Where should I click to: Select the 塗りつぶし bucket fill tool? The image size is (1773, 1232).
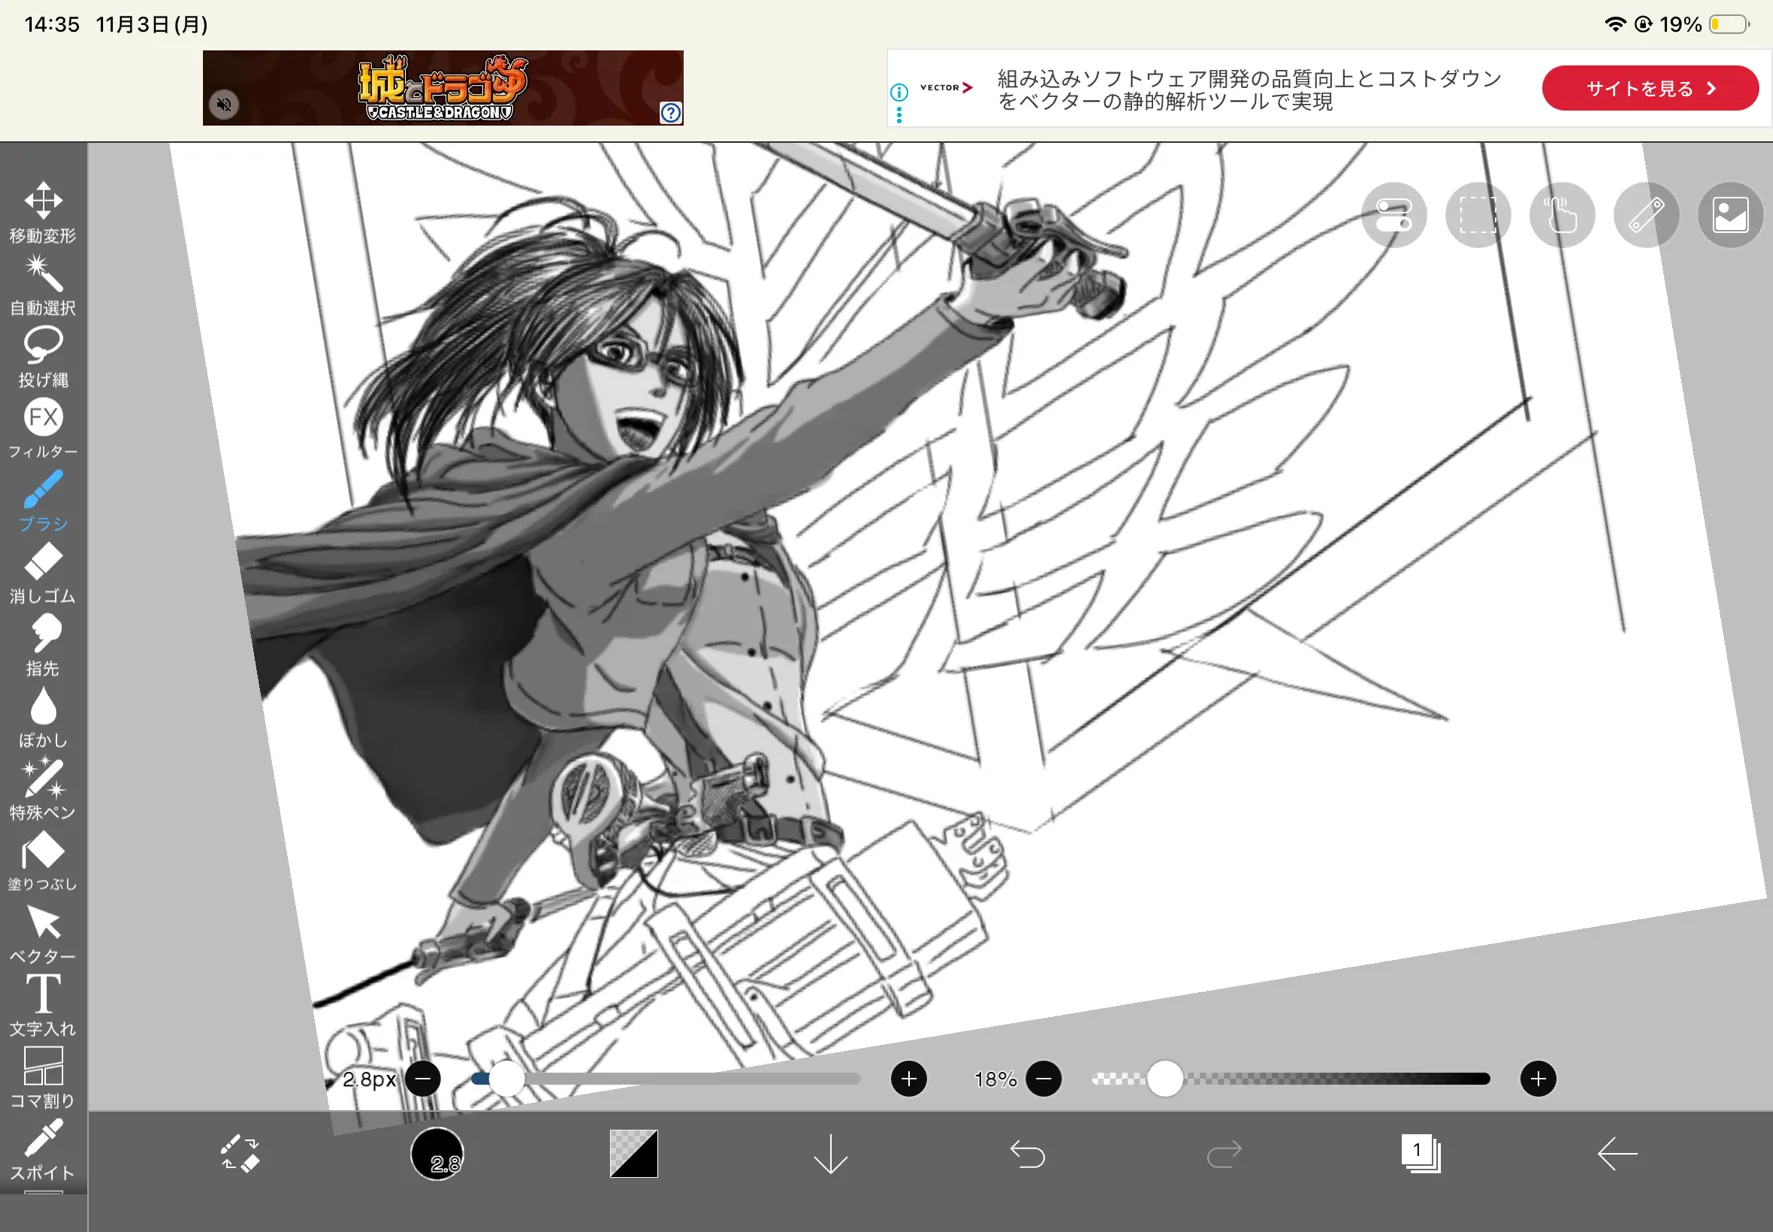click(x=43, y=861)
